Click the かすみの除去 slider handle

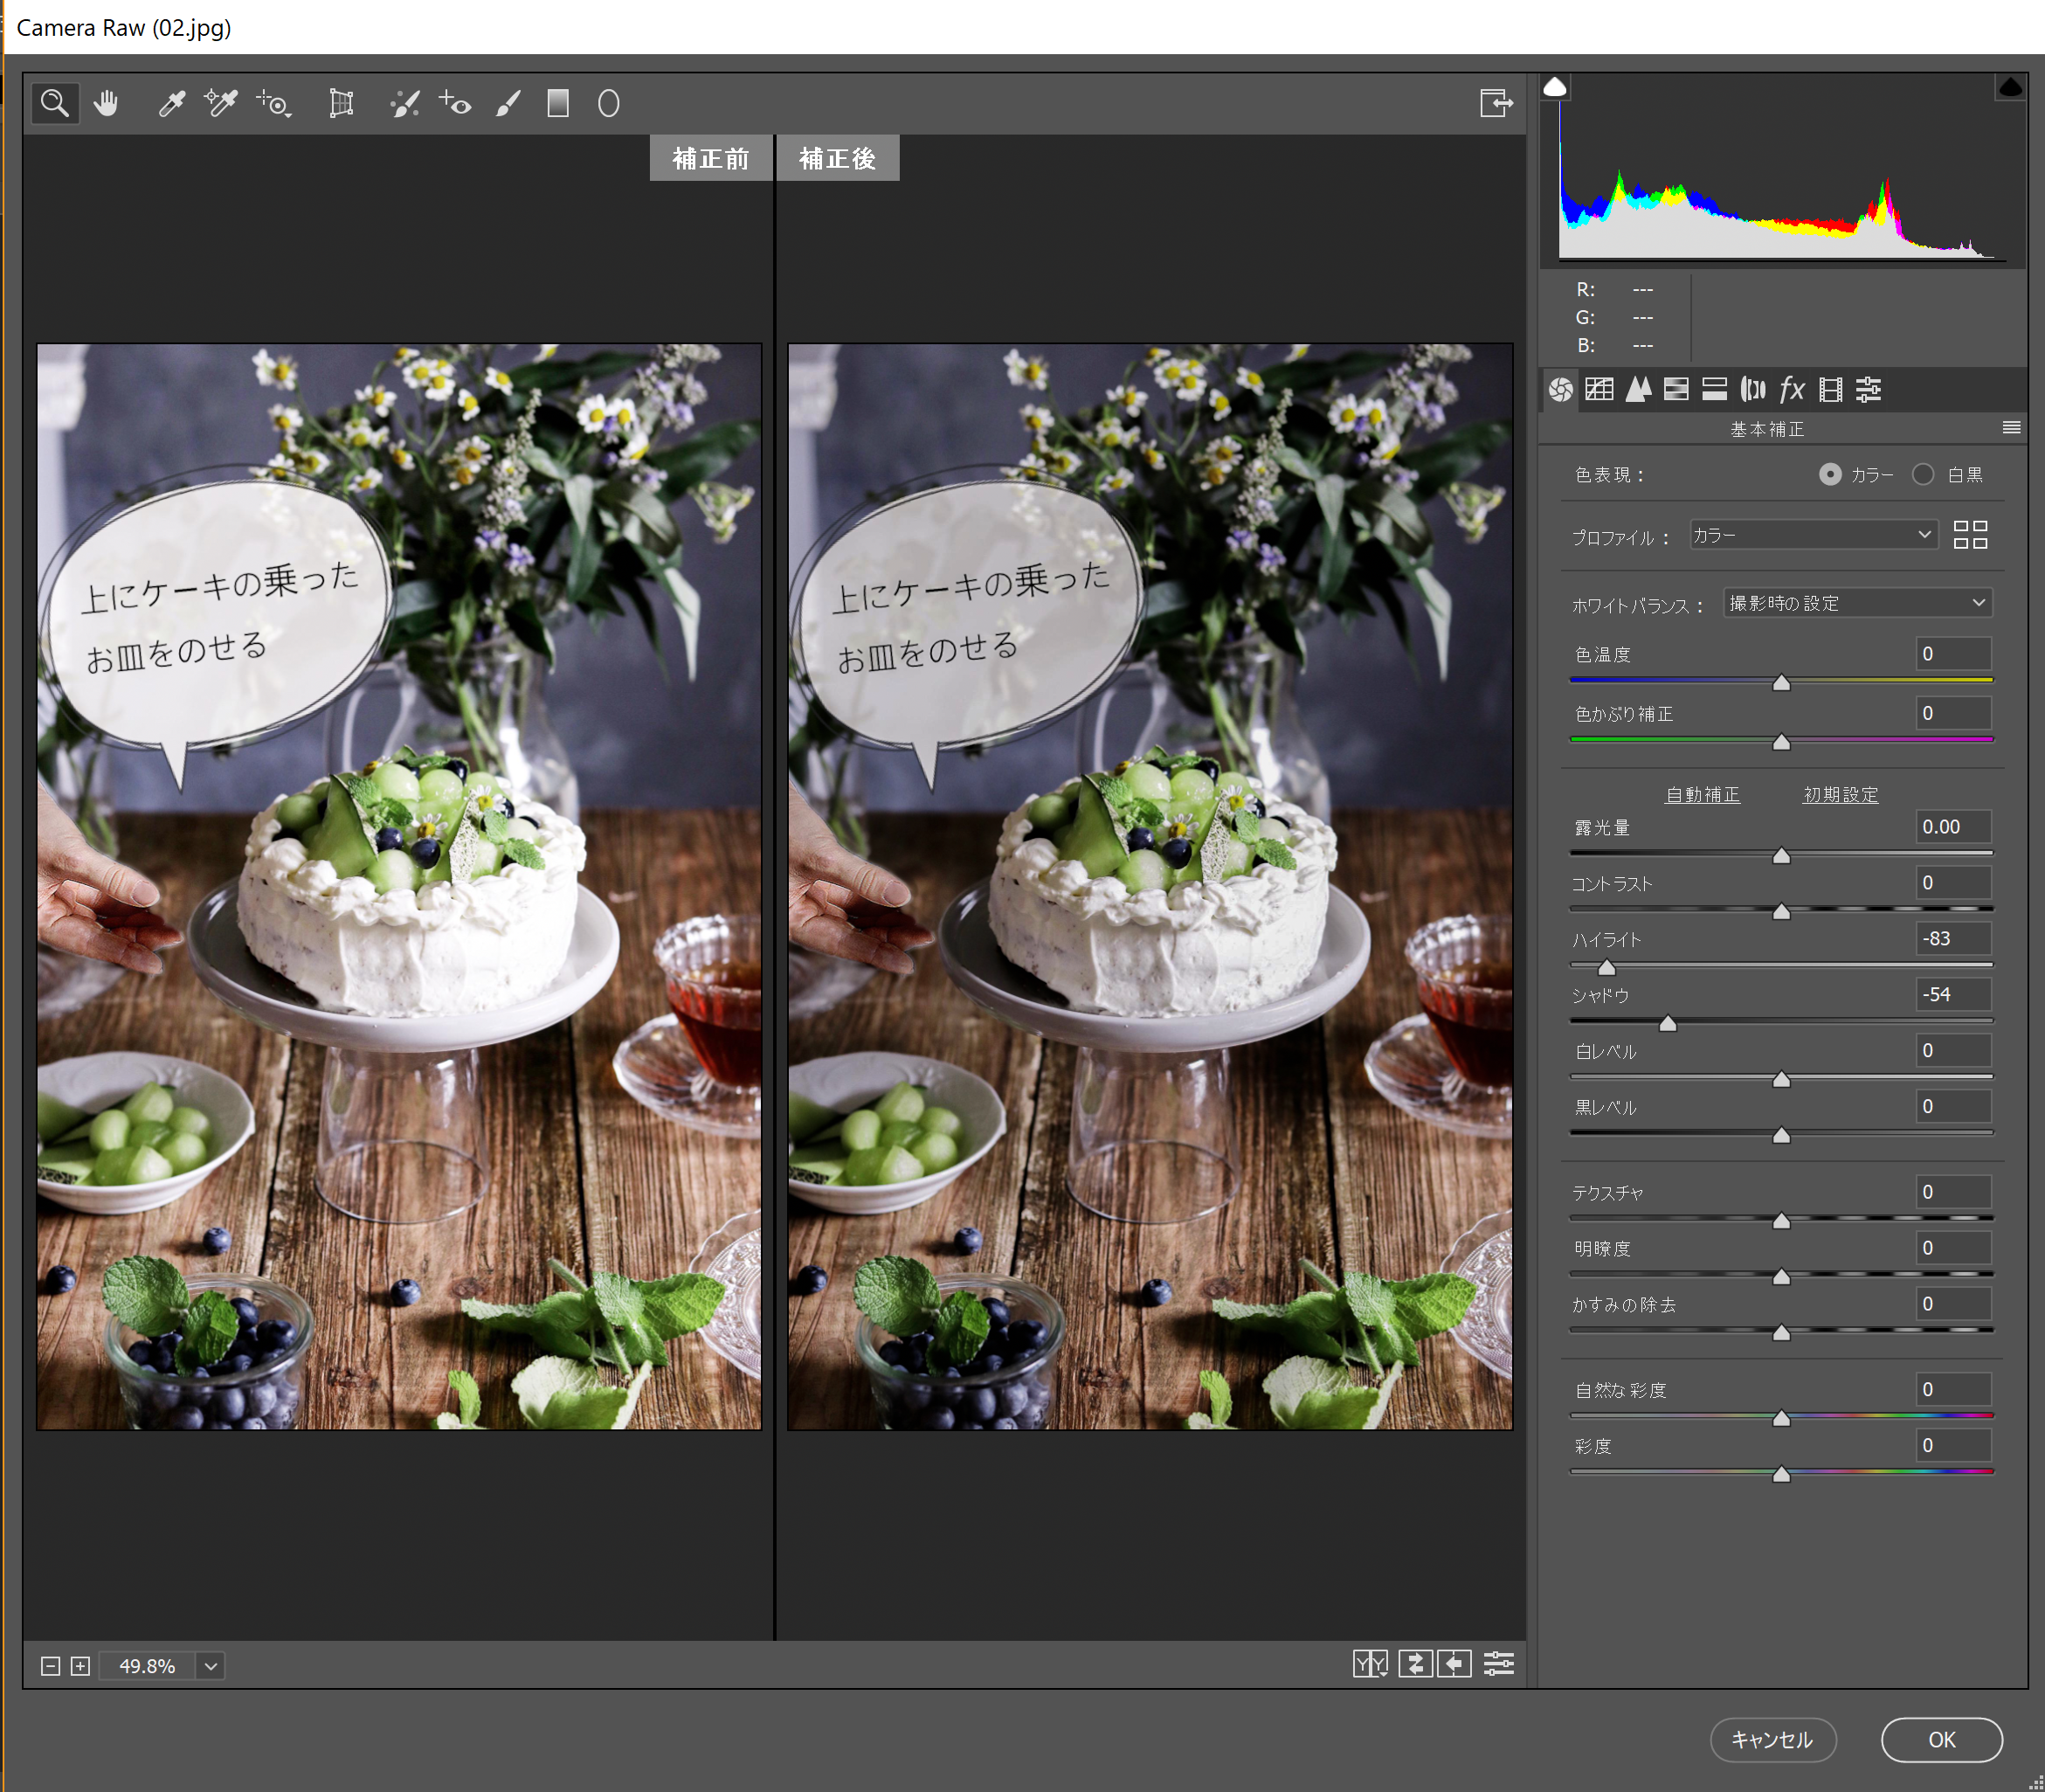click(1781, 1332)
